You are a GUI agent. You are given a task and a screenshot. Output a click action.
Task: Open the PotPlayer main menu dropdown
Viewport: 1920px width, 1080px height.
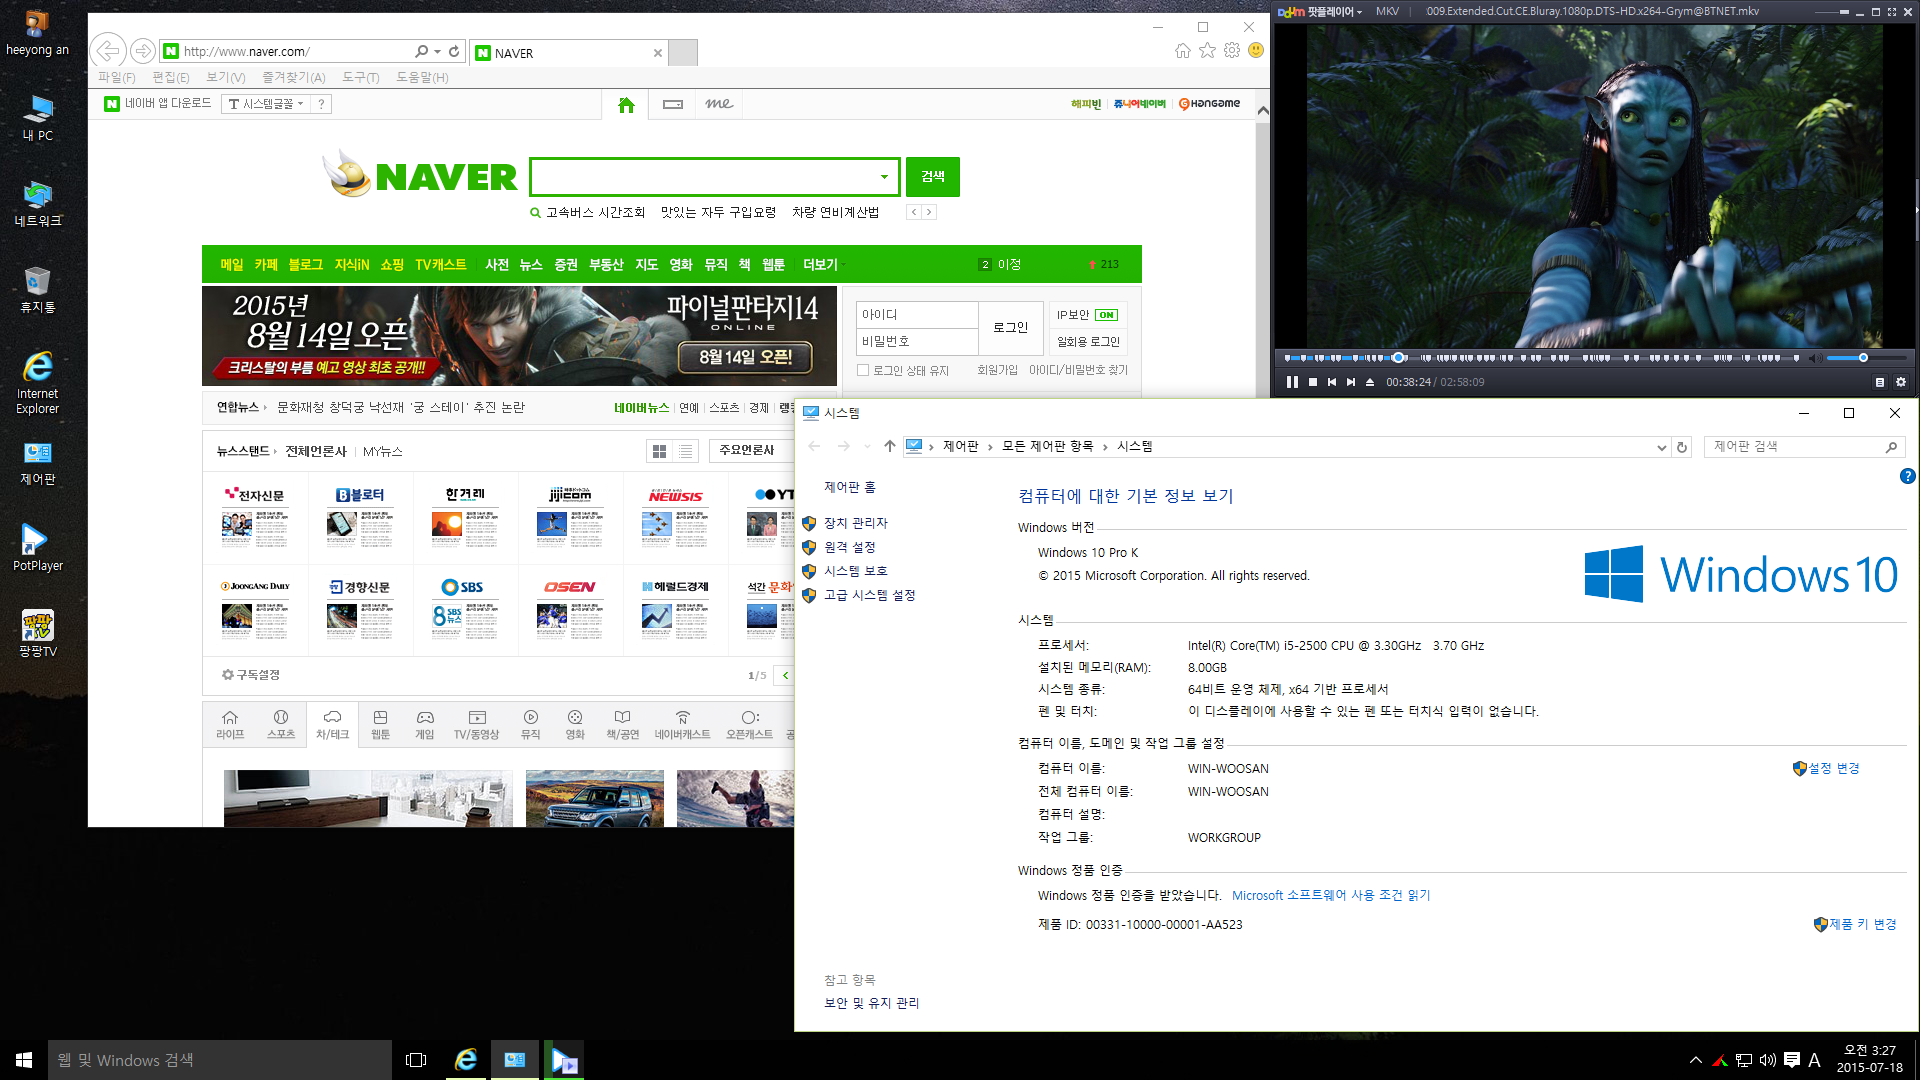pyautogui.click(x=1320, y=12)
